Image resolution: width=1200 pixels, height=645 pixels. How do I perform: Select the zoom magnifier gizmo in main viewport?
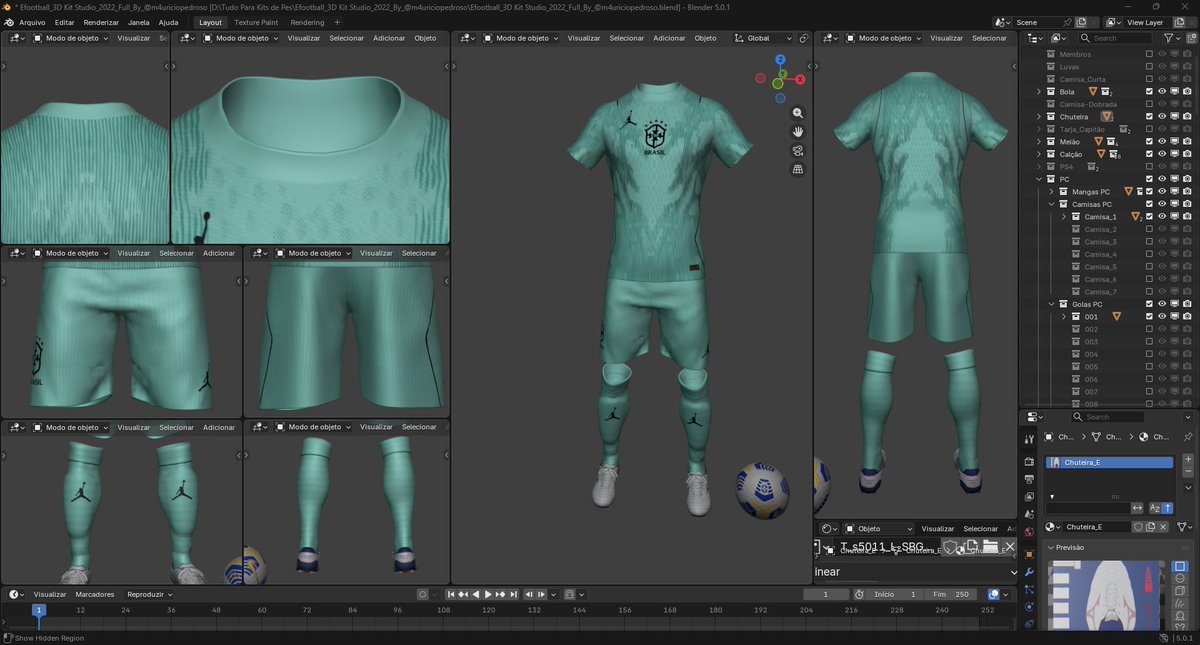click(x=798, y=113)
